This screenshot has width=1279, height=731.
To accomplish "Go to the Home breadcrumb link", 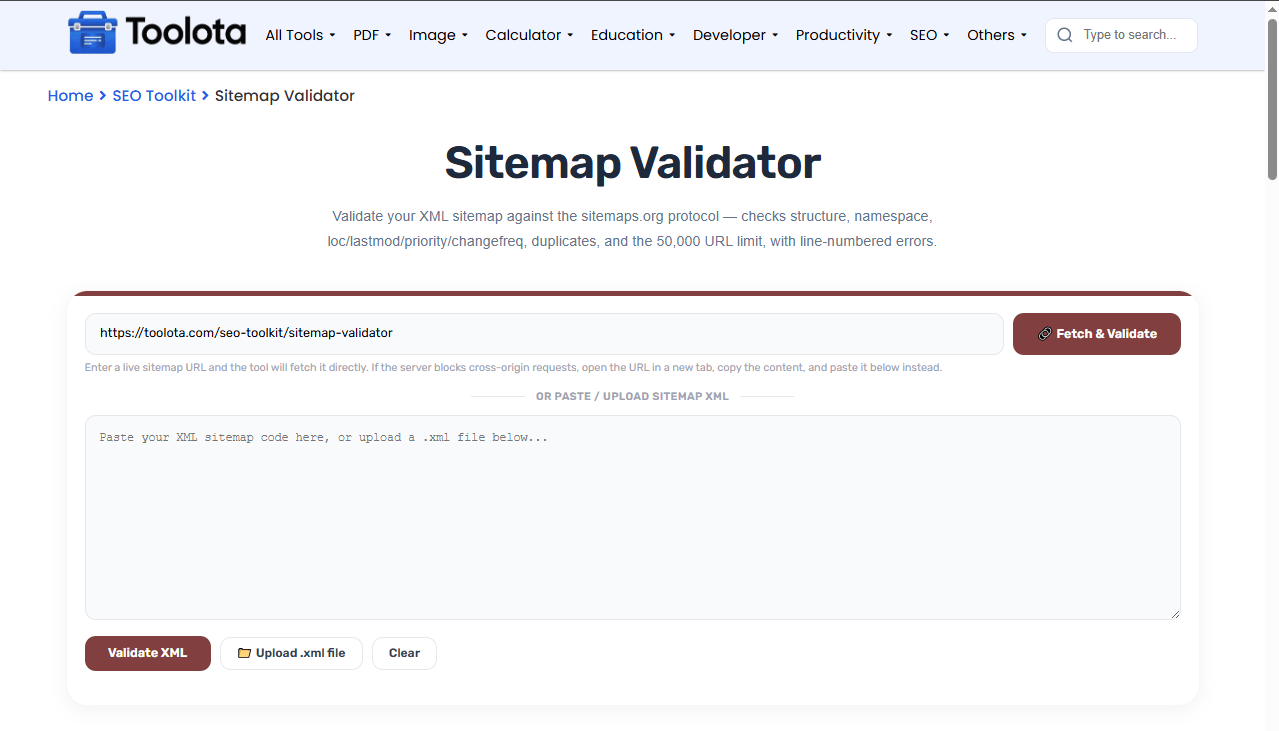I will pyautogui.click(x=70, y=96).
